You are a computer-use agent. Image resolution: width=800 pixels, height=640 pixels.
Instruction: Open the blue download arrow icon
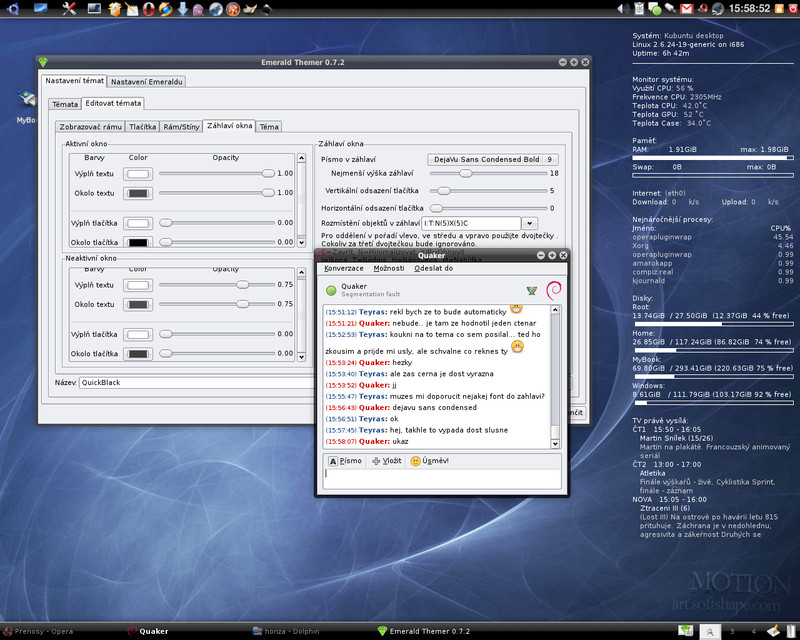click(x=182, y=9)
